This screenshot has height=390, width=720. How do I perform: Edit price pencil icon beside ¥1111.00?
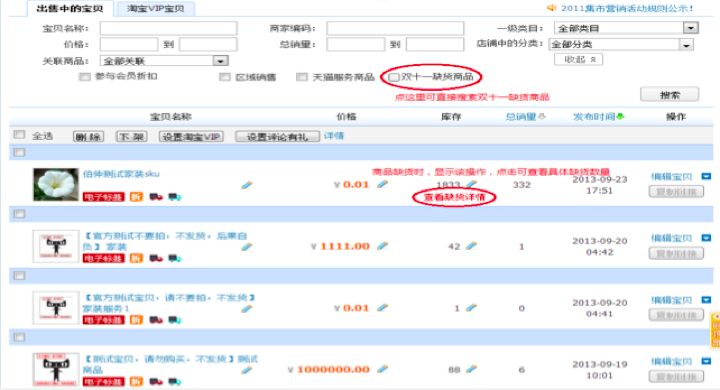click(x=382, y=246)
